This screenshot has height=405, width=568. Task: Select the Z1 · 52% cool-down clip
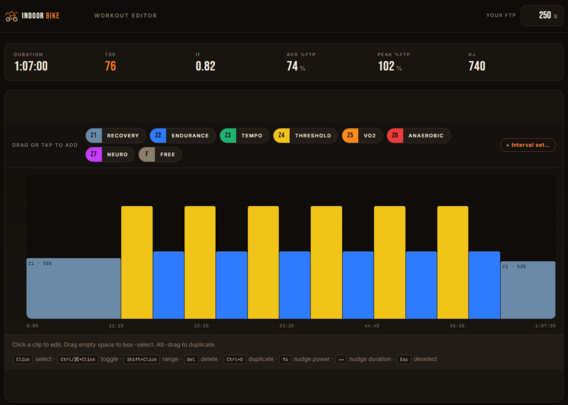528,290
